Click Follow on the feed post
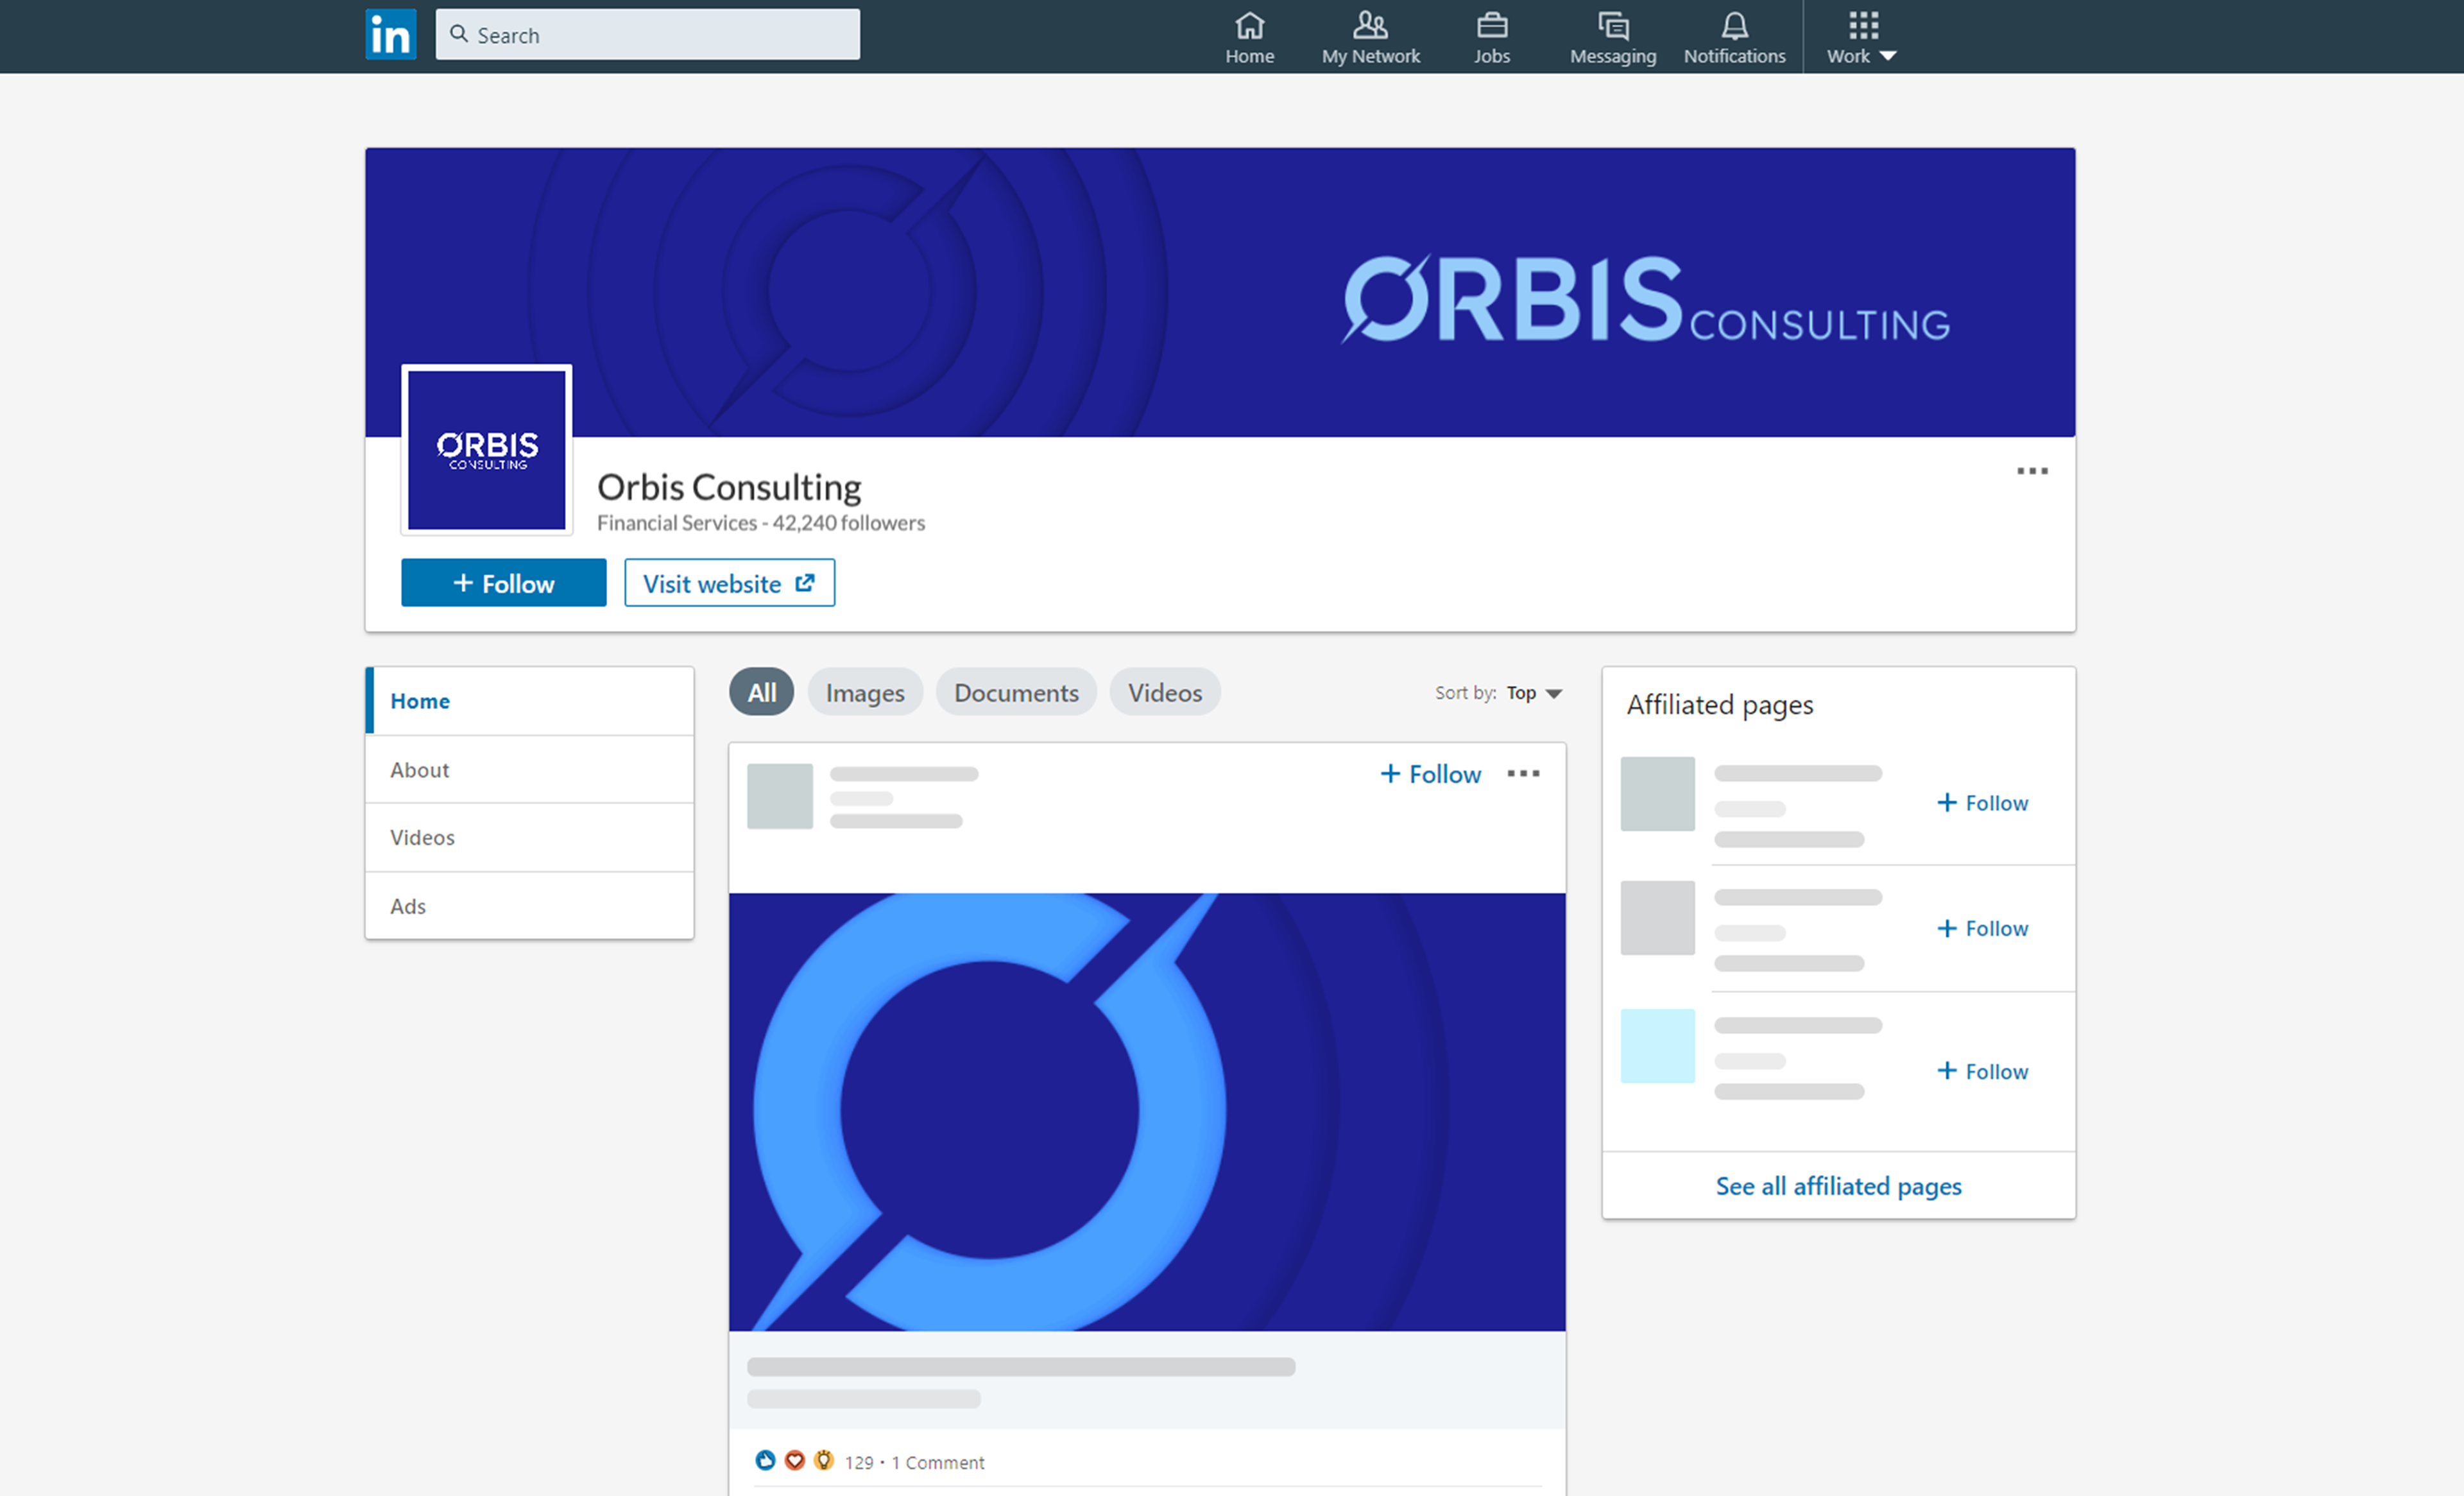2464x1496 pixels. (1430, 774)
